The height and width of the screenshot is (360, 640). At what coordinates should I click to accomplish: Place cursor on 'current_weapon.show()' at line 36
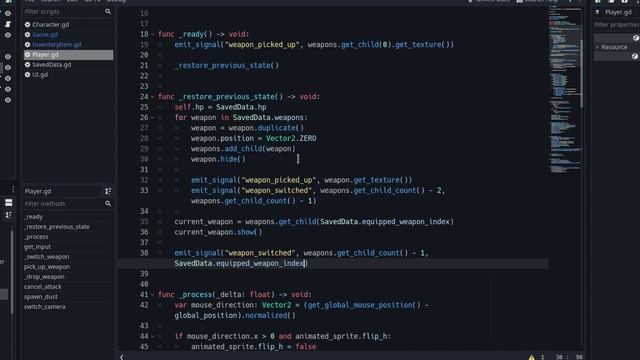pyautogui.click(x=218, y=232)
